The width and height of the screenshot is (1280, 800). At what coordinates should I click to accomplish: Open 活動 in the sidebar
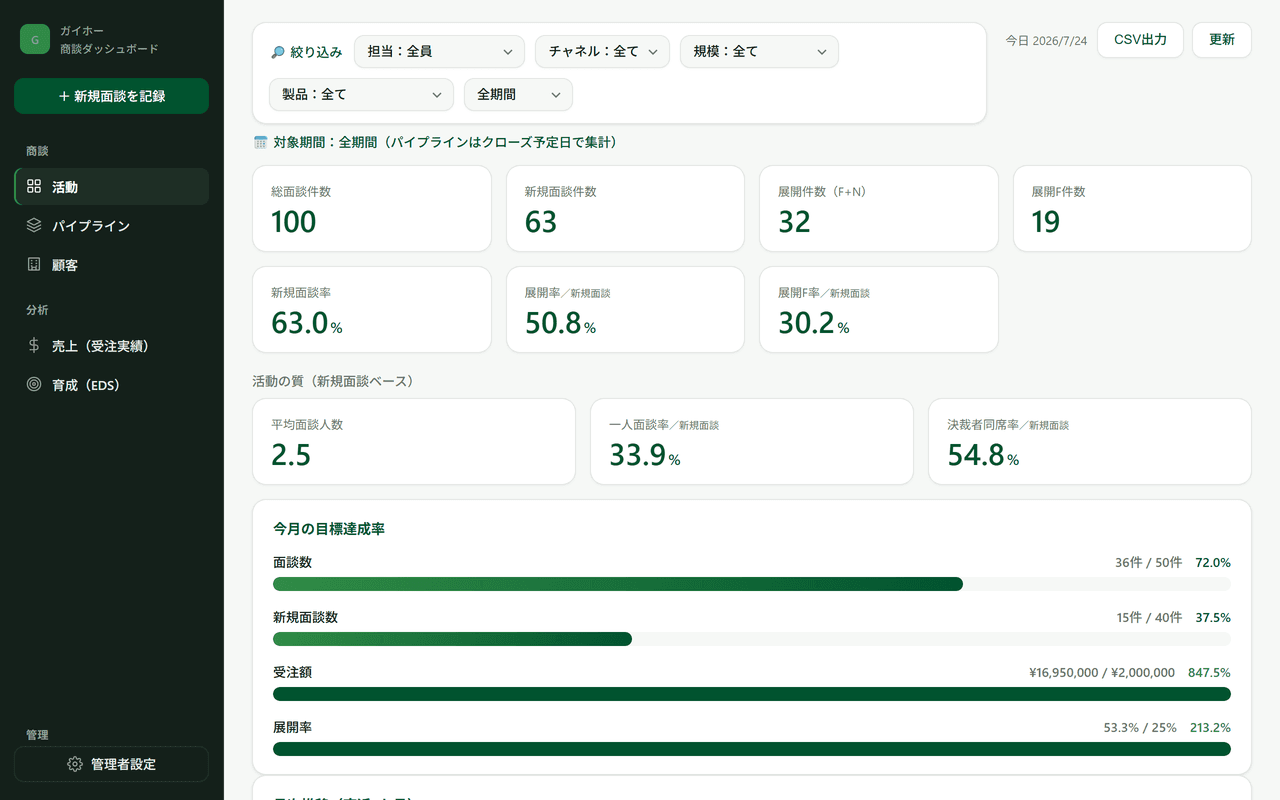coord(111,186)
